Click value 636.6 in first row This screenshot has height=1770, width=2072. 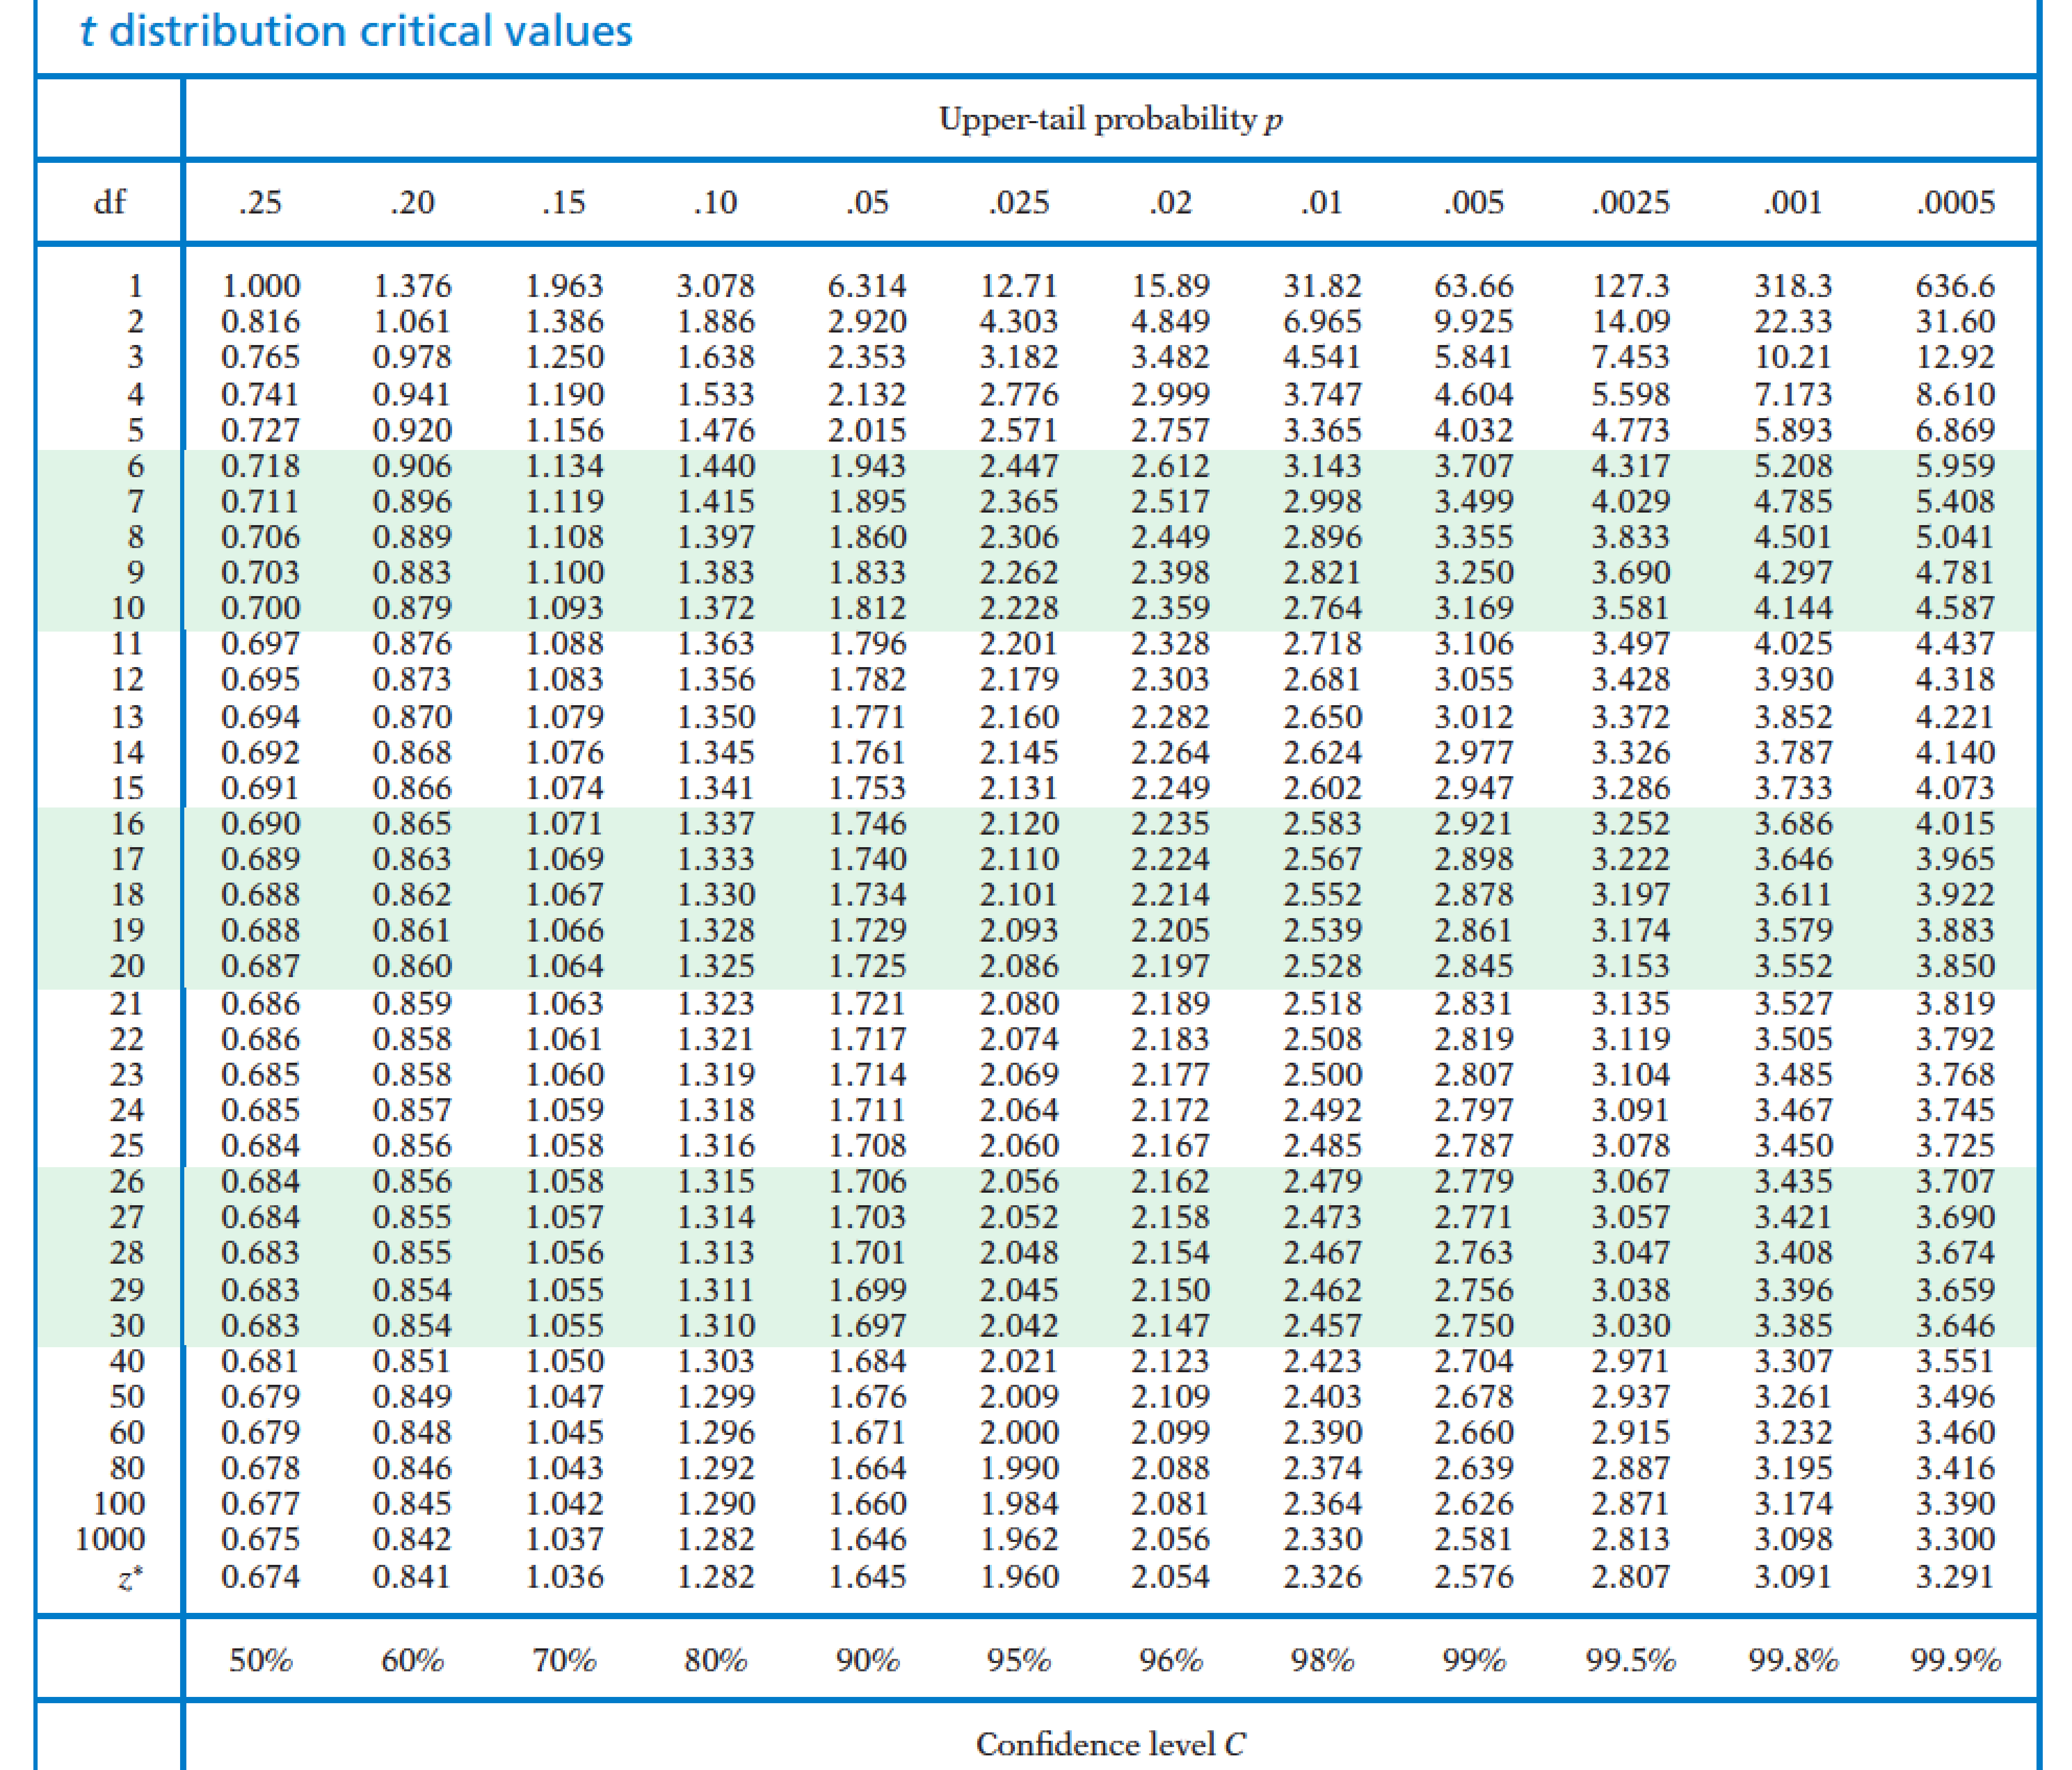click(x=1955, y=286)
